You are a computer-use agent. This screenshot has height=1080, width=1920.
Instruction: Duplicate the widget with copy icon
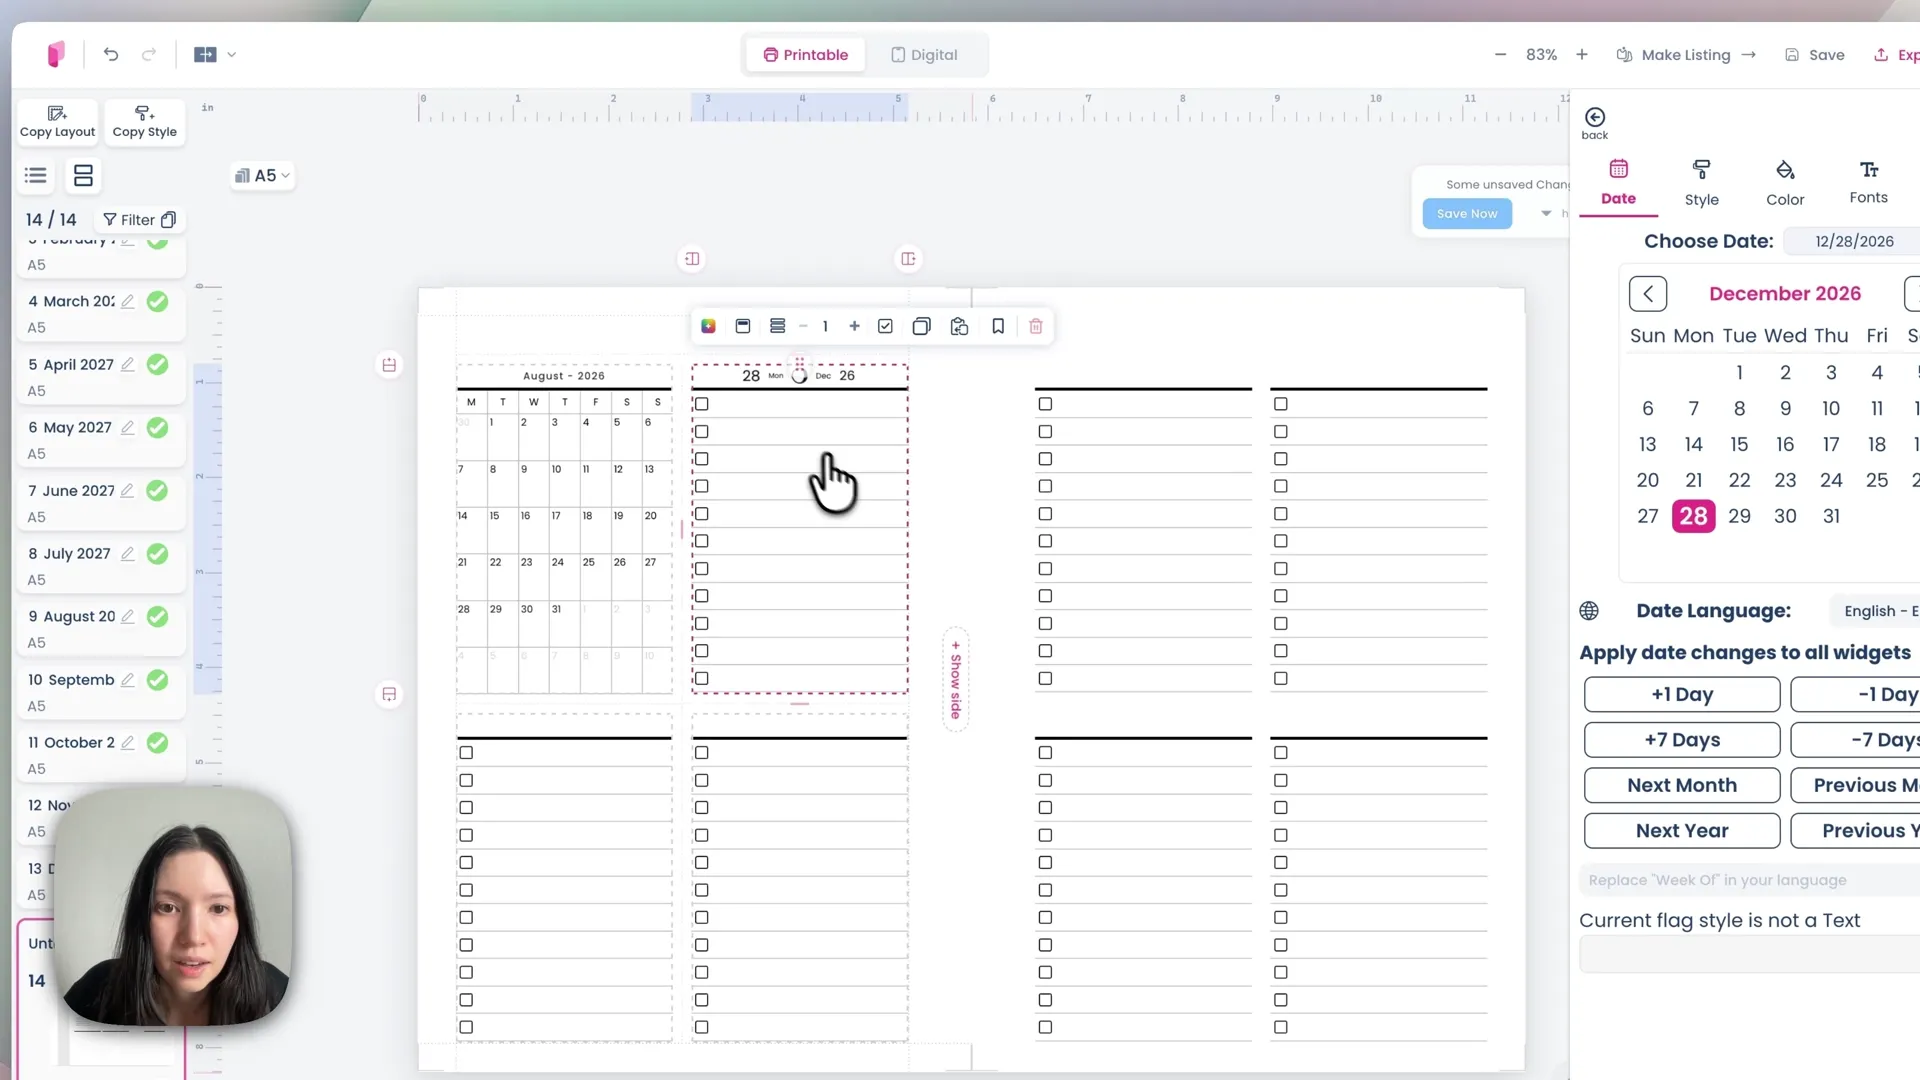[922, 326]
